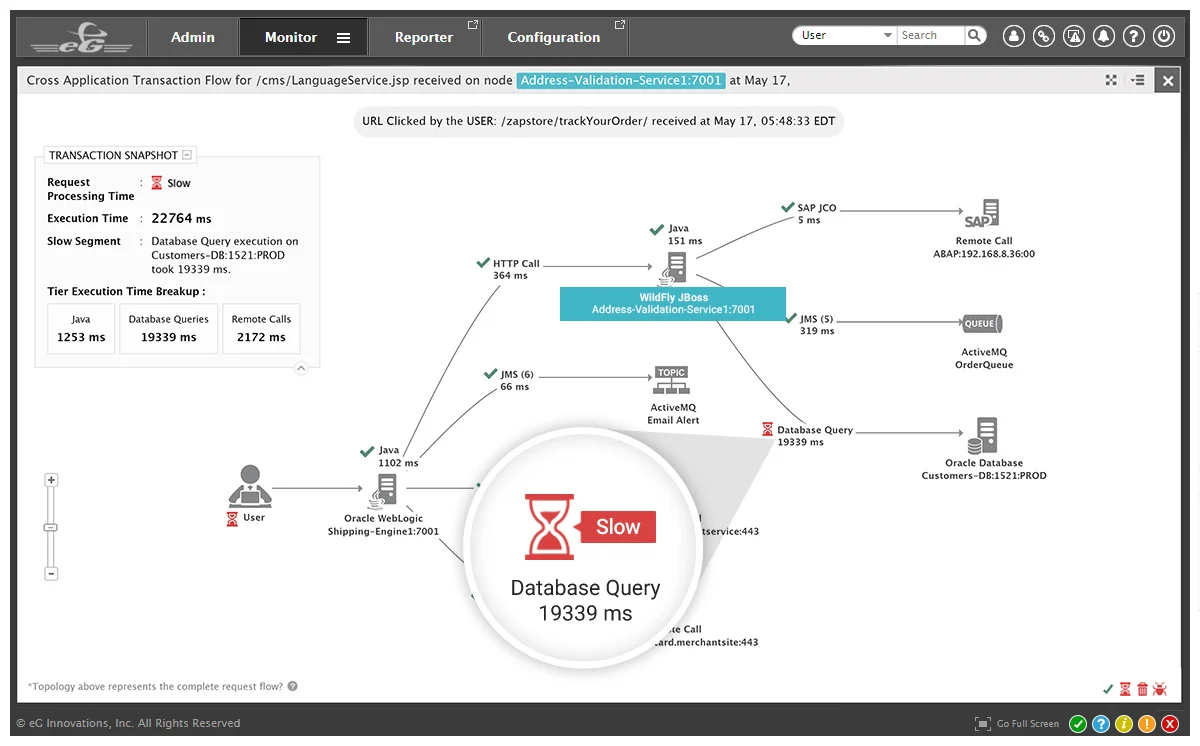
Task: Open the User search type dropdown
Action: pos(845,35)
